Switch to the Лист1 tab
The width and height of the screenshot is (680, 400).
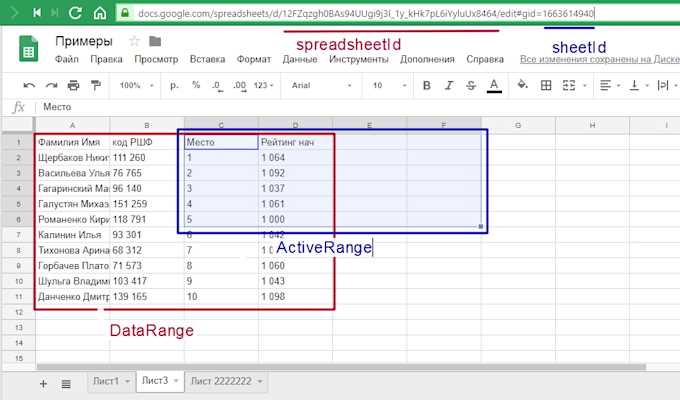coord(106,381)
